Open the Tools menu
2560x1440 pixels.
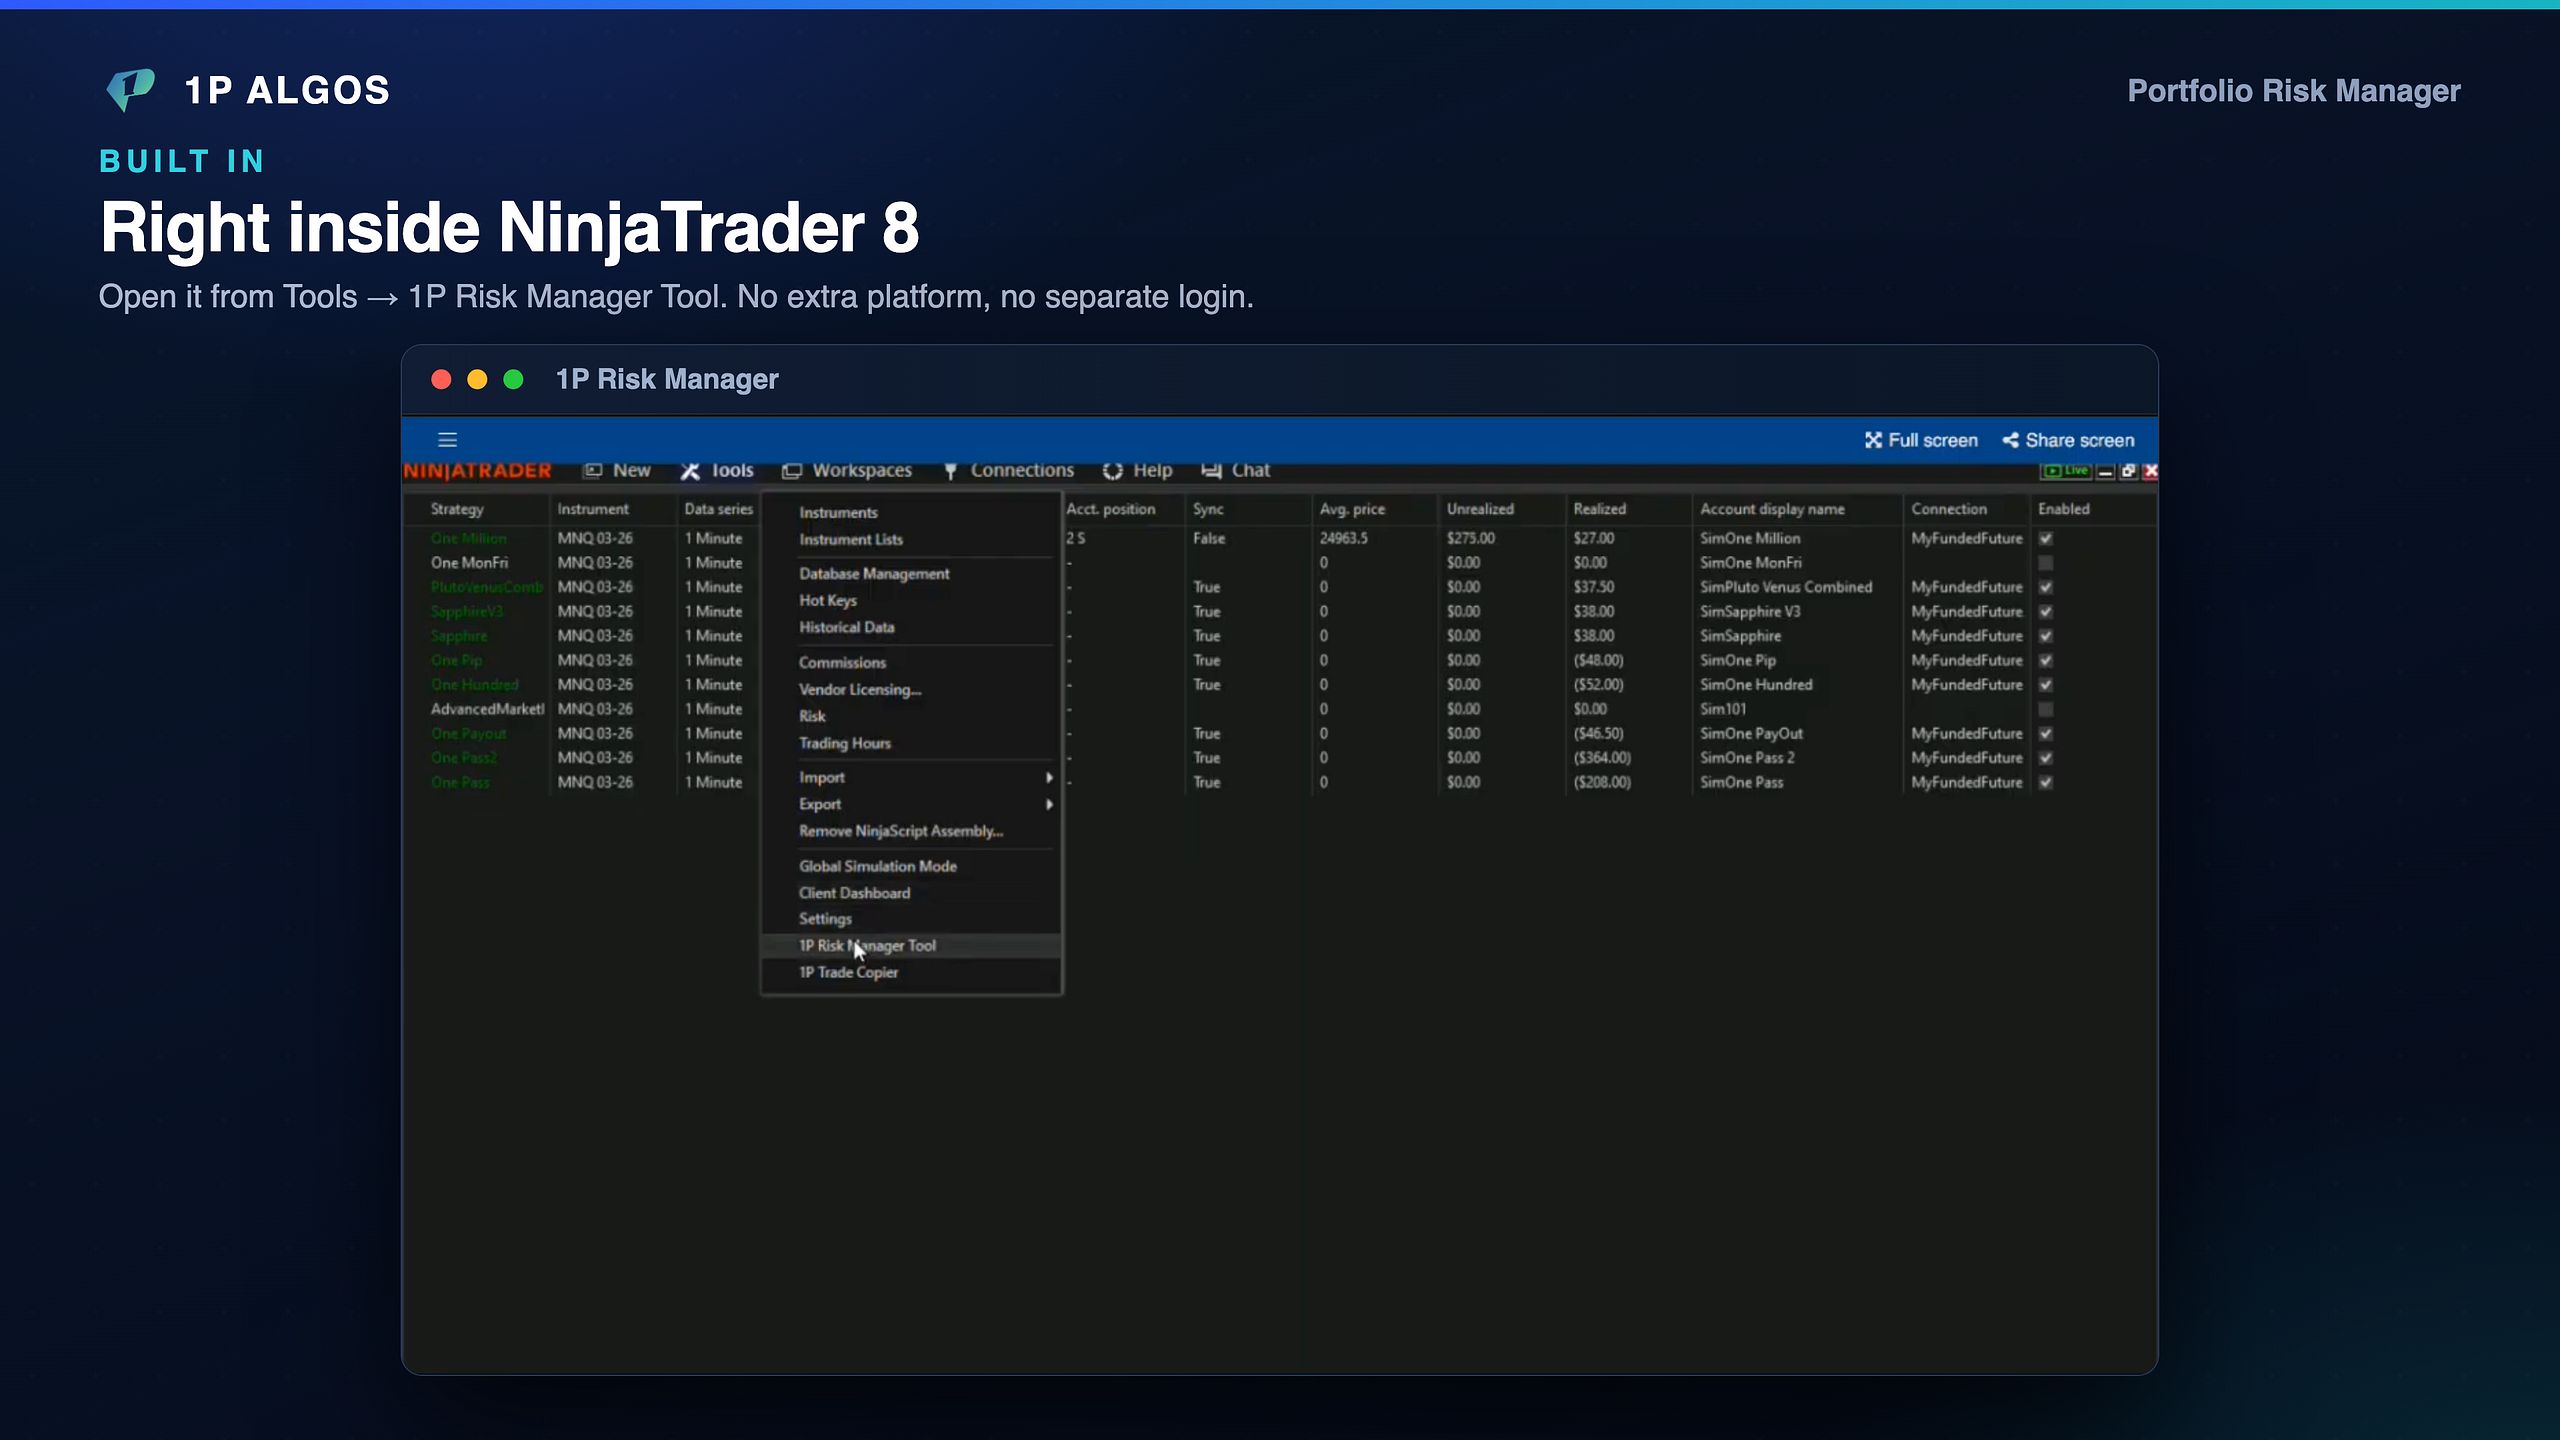pos(717,471)
